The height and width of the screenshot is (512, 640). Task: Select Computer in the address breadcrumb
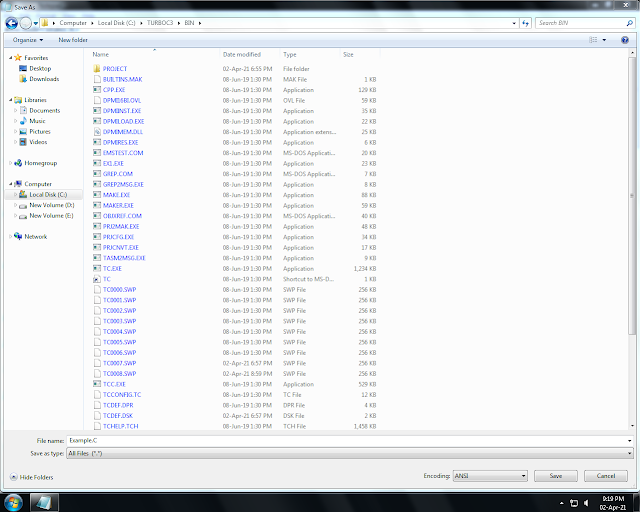73,23
